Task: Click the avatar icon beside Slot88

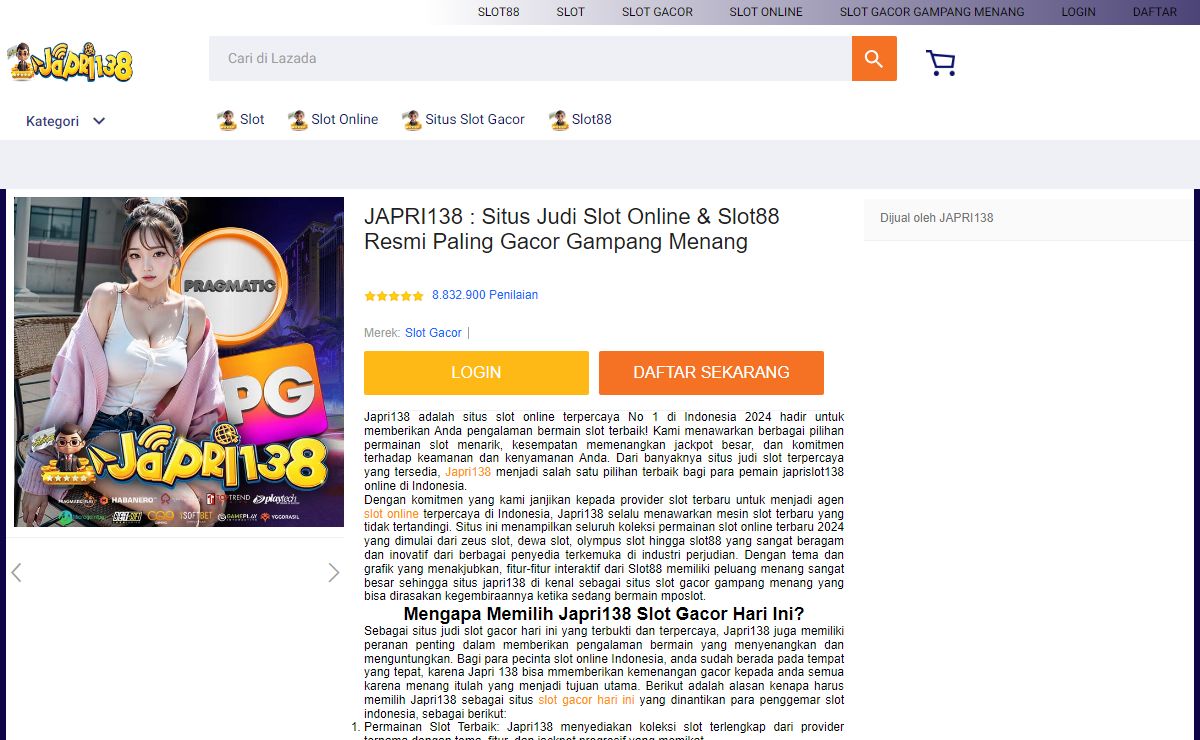Action: pyautogui.click(x=559, y=120)
